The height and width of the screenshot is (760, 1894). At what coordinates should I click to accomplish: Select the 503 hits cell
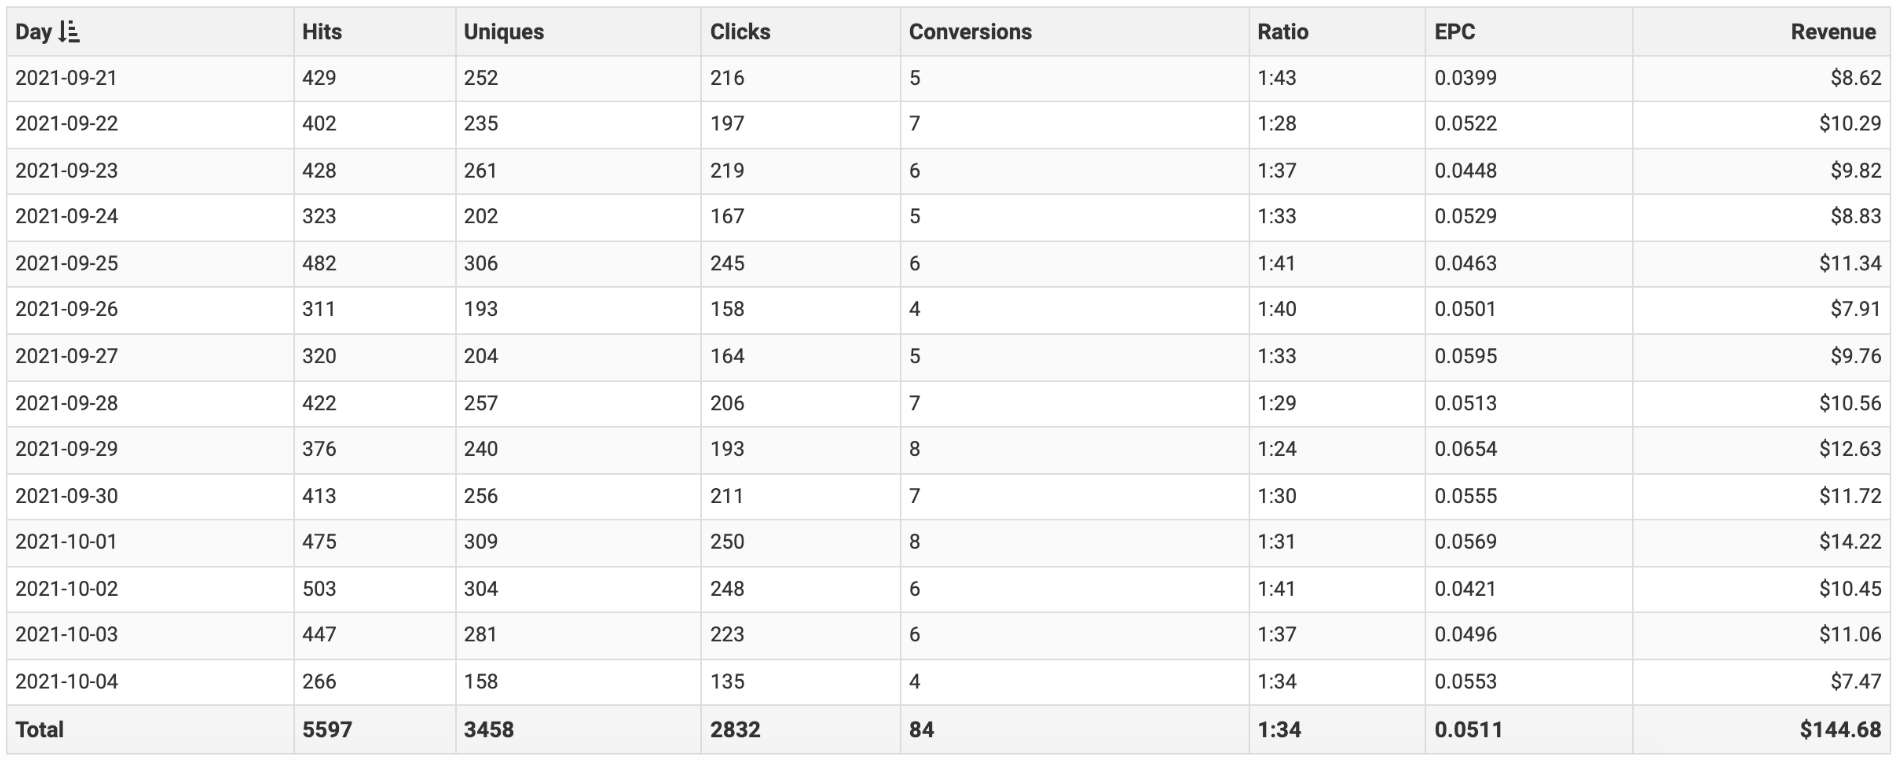(319, 589)
